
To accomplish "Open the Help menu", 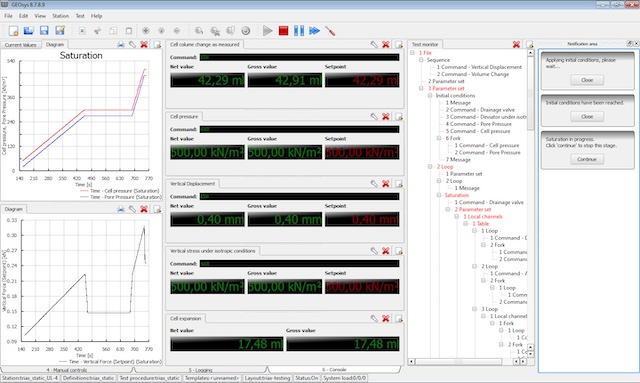I will [96, 16].
